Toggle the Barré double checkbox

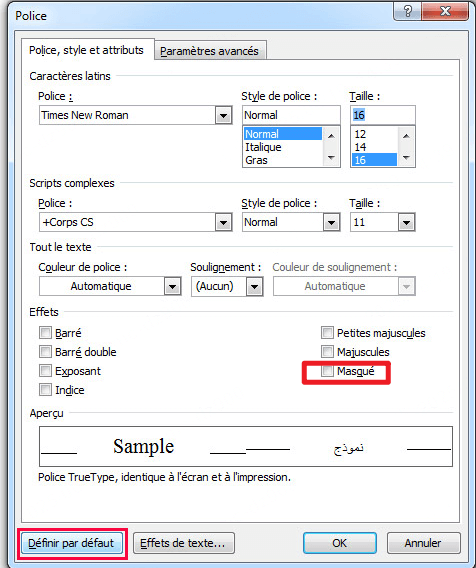point(45,351)
